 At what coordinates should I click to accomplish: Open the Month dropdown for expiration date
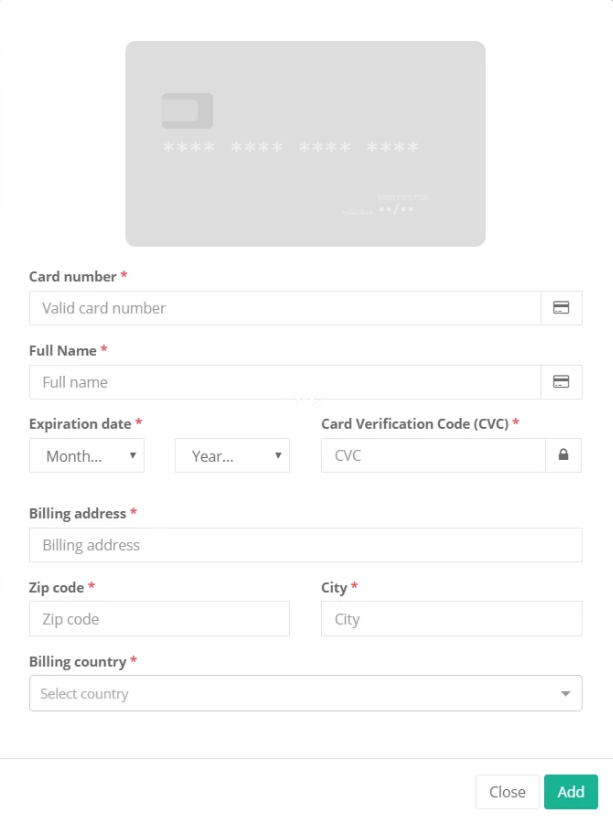(x=87, y=456)
